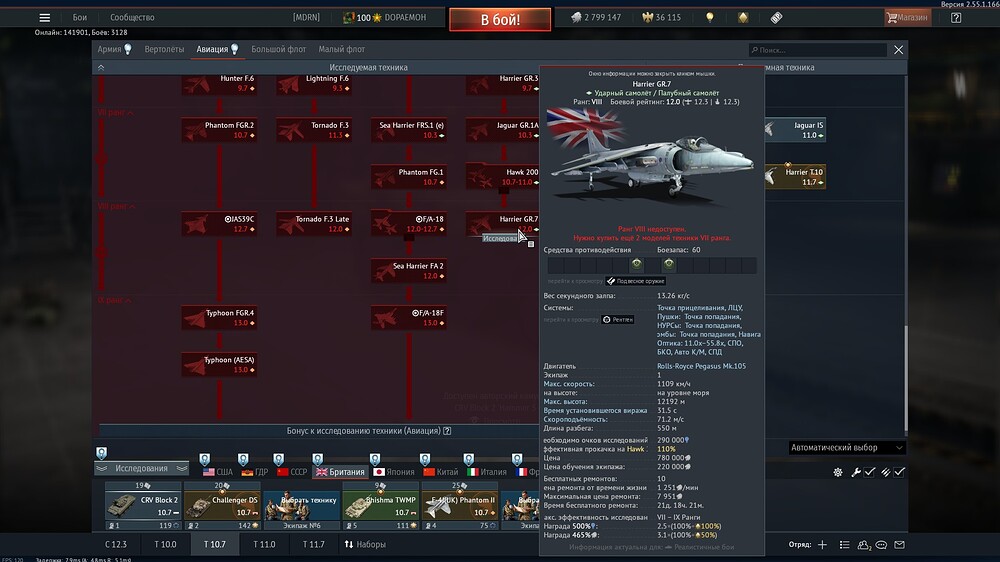Click research bonus shield above Британия
1000x562 pixels.
pyautogui.click(x=318, y=459)
